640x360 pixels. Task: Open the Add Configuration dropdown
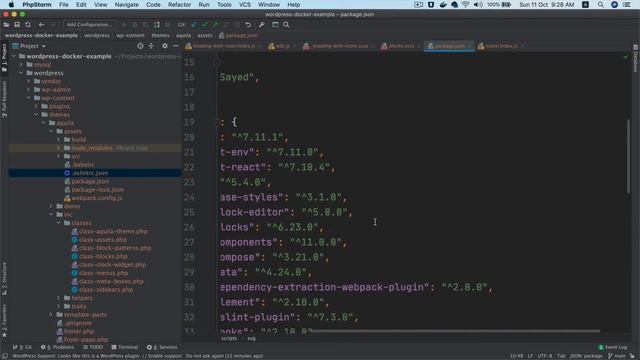89,25
